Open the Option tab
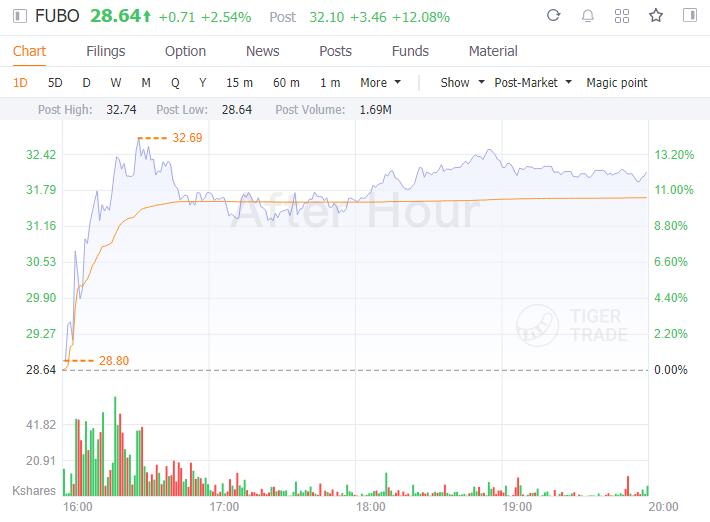Screen dimensions: 710x522 (185, 51)
